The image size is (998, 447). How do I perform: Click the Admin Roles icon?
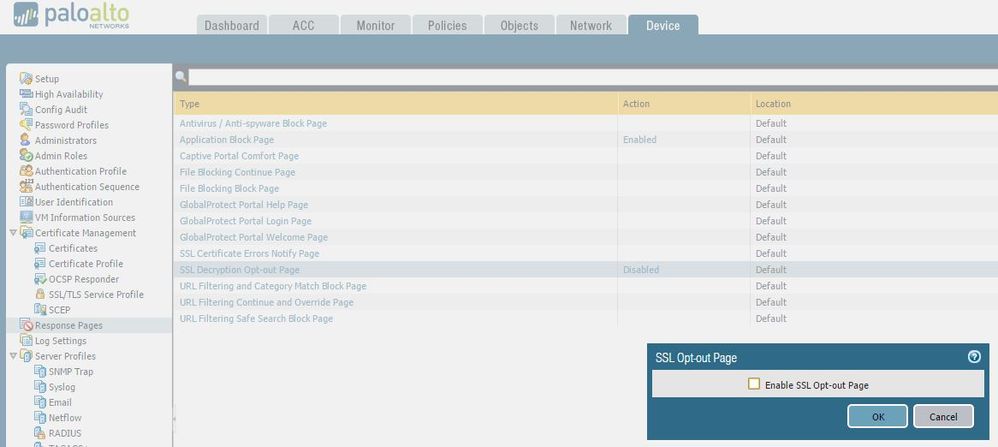25,155
